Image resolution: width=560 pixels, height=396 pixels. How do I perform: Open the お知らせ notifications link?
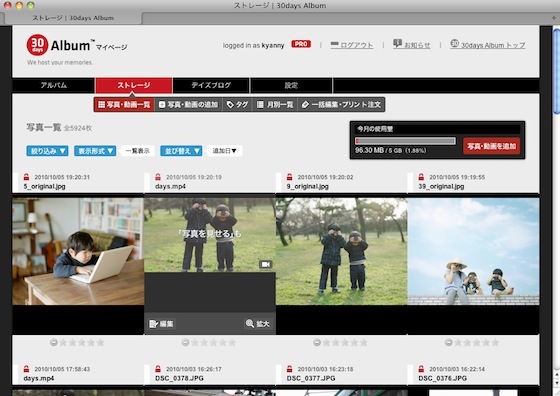pyautogui.click(x=411, y=45)
